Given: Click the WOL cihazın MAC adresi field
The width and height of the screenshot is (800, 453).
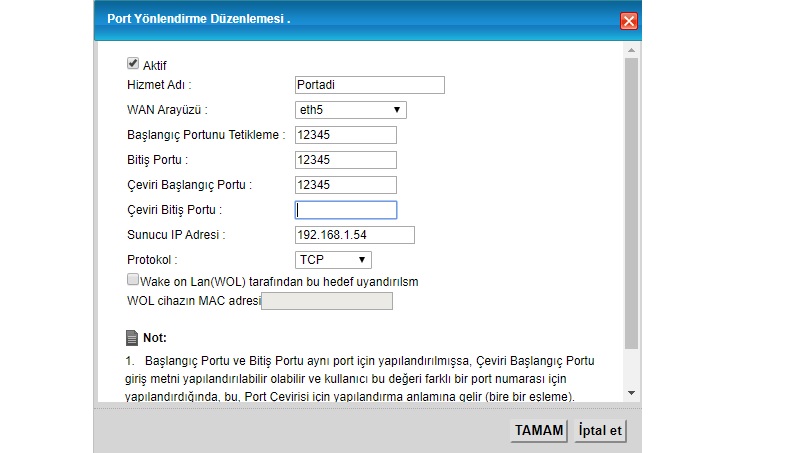Looking at the screenshot, I should pos(327,301).
